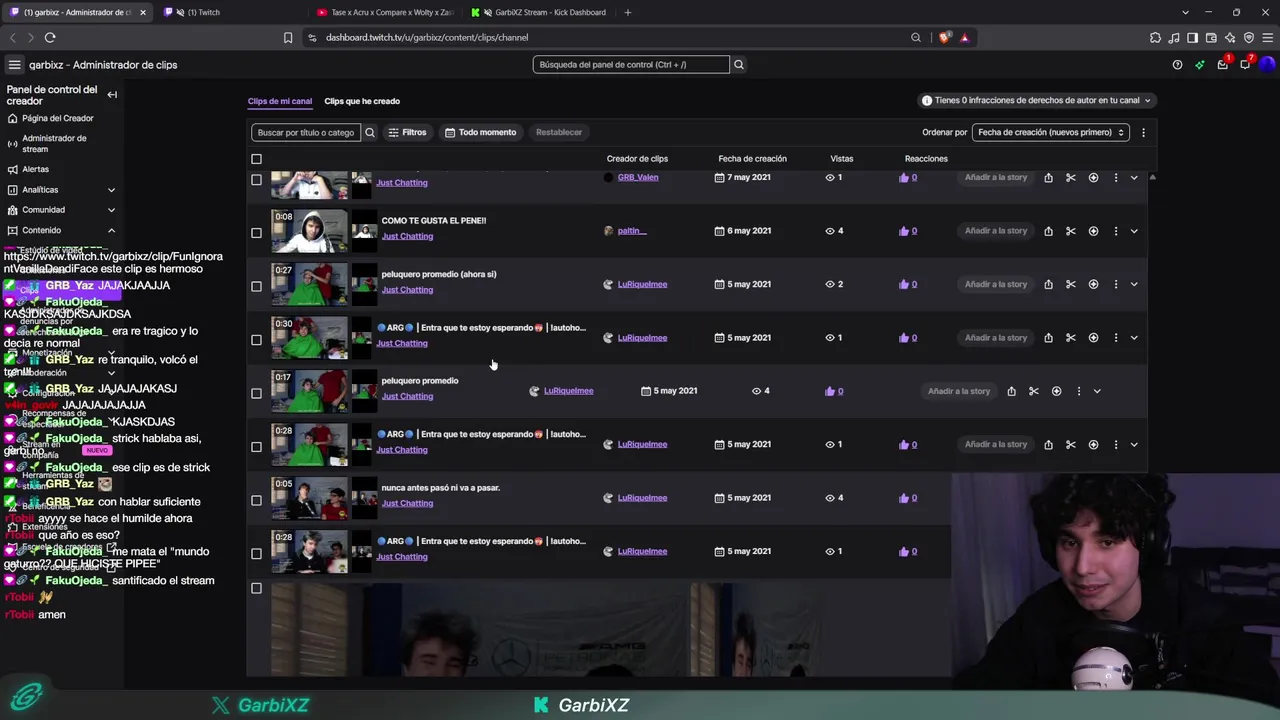Open the dashboard hamburger menu
The width and height of the screenshot is (1280, 720).
click(14, 65)
